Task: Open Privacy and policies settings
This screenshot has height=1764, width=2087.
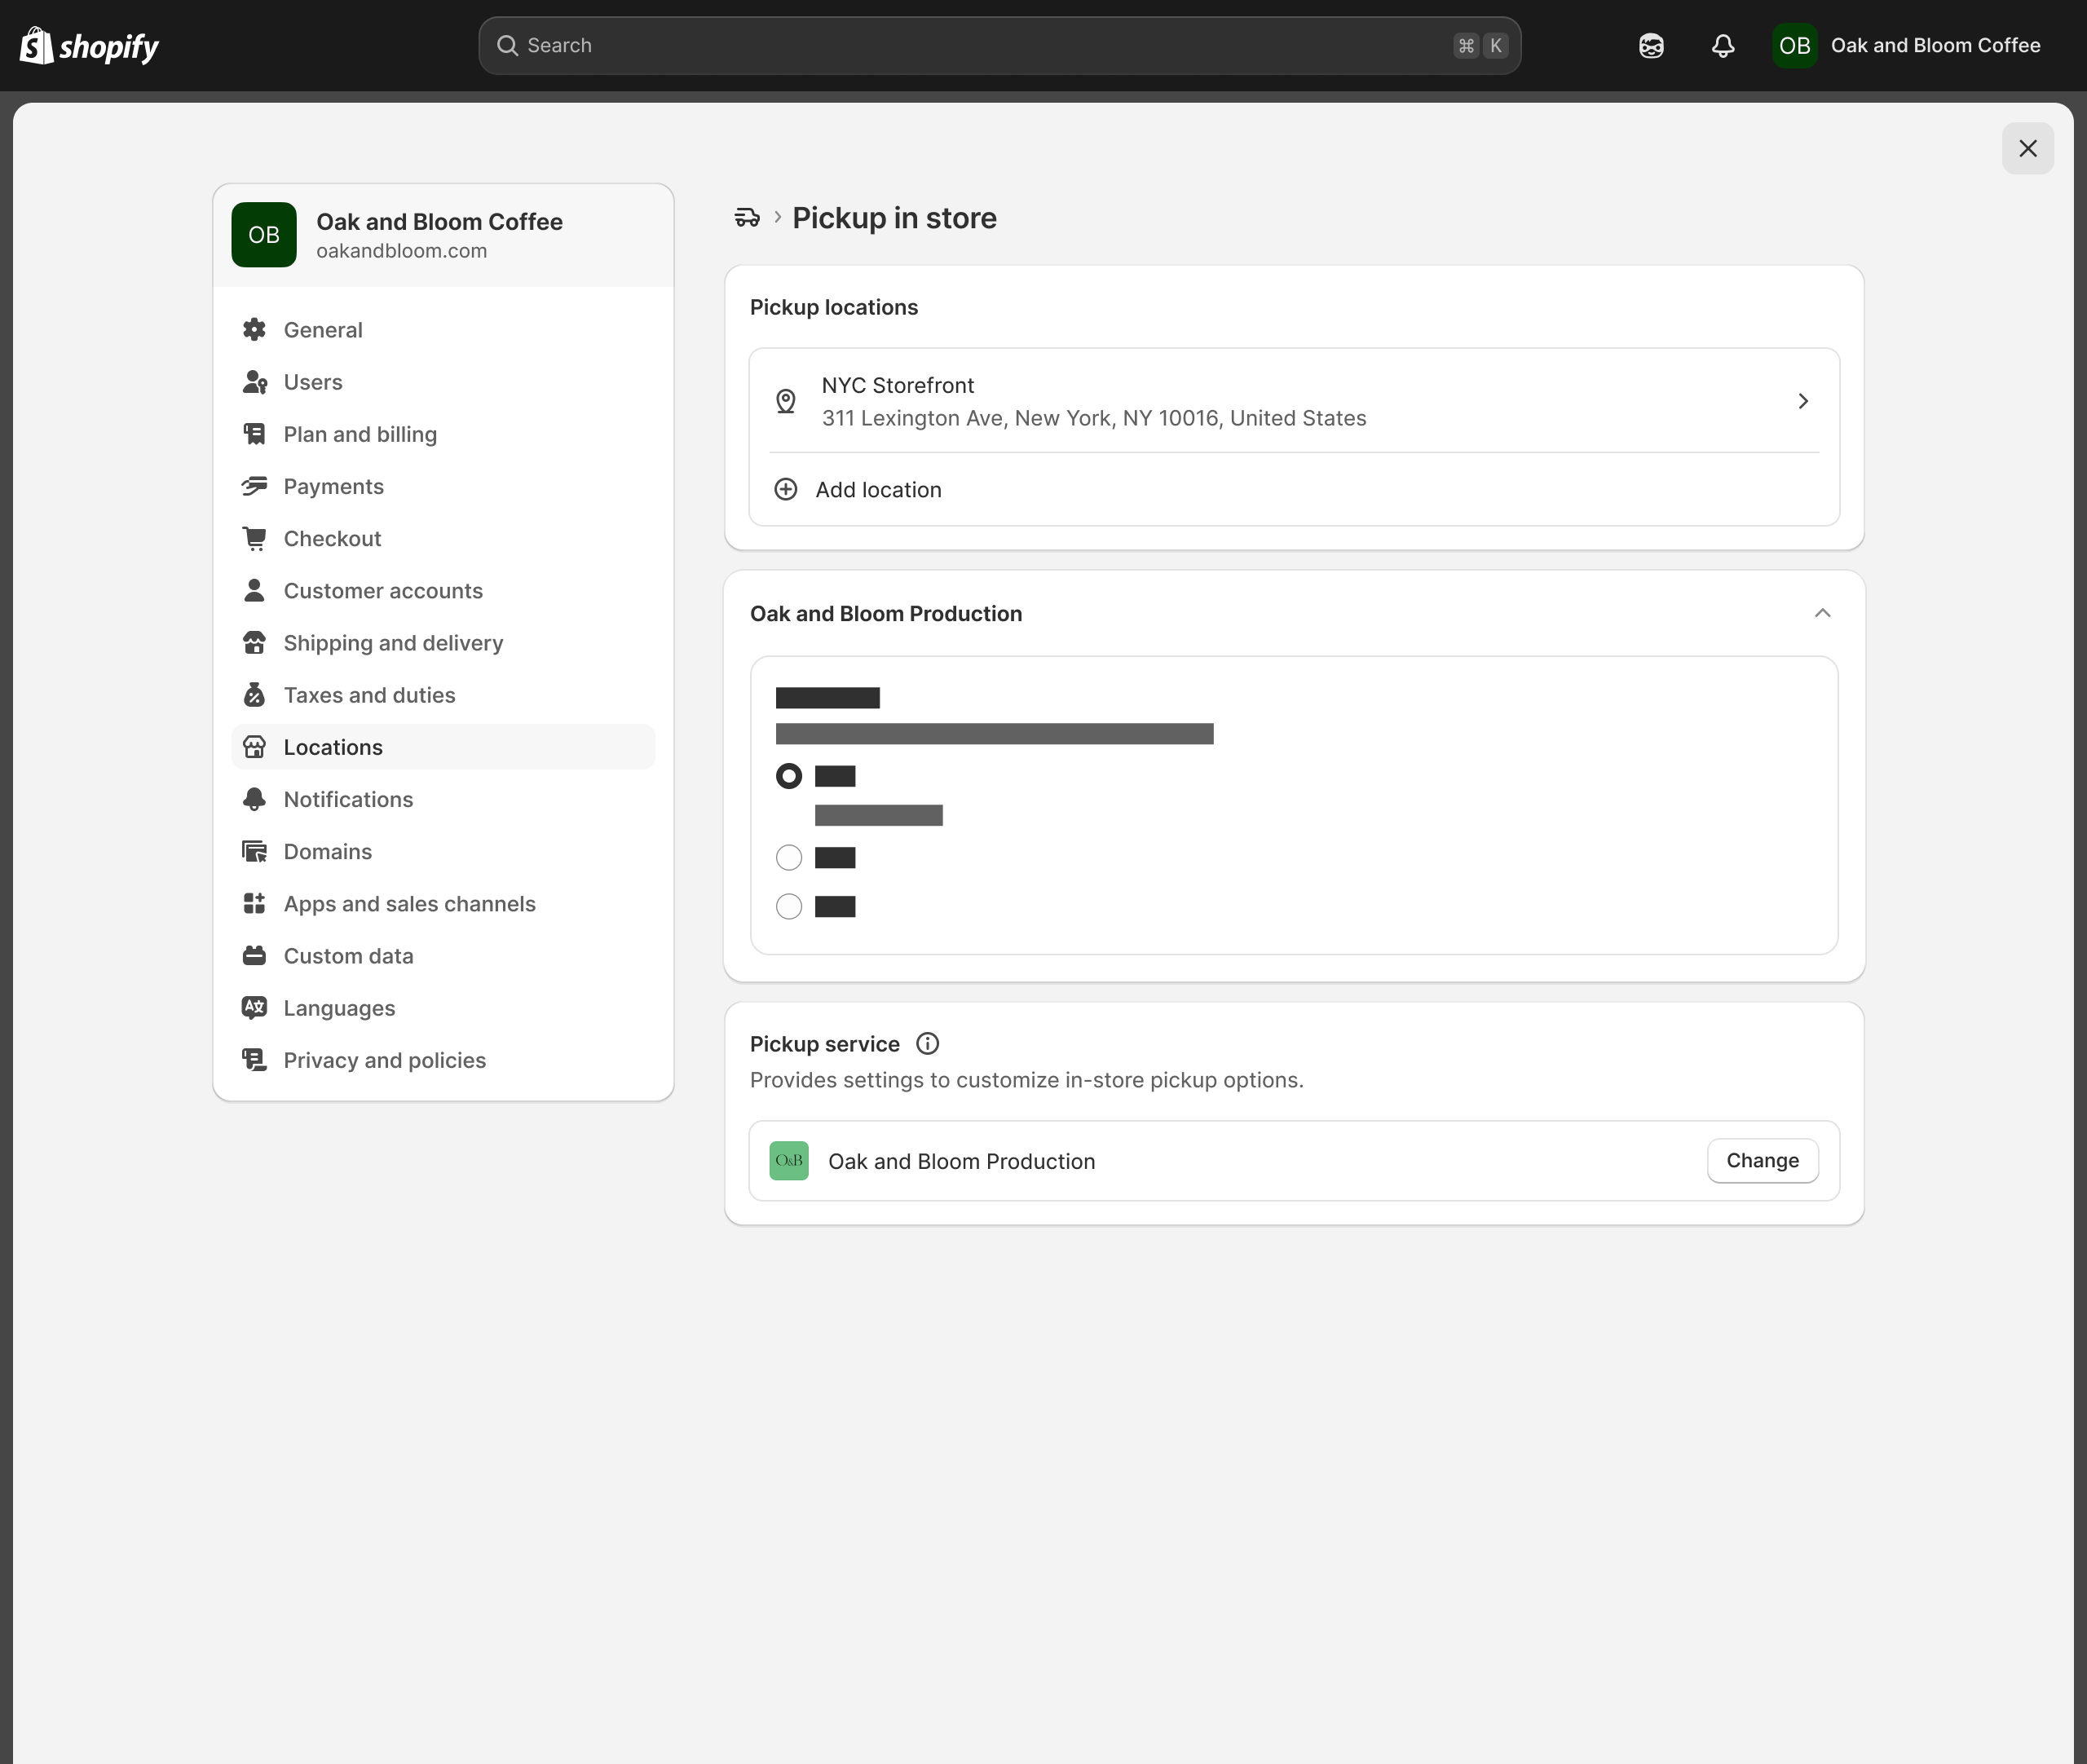Action: coord(443,1060)
